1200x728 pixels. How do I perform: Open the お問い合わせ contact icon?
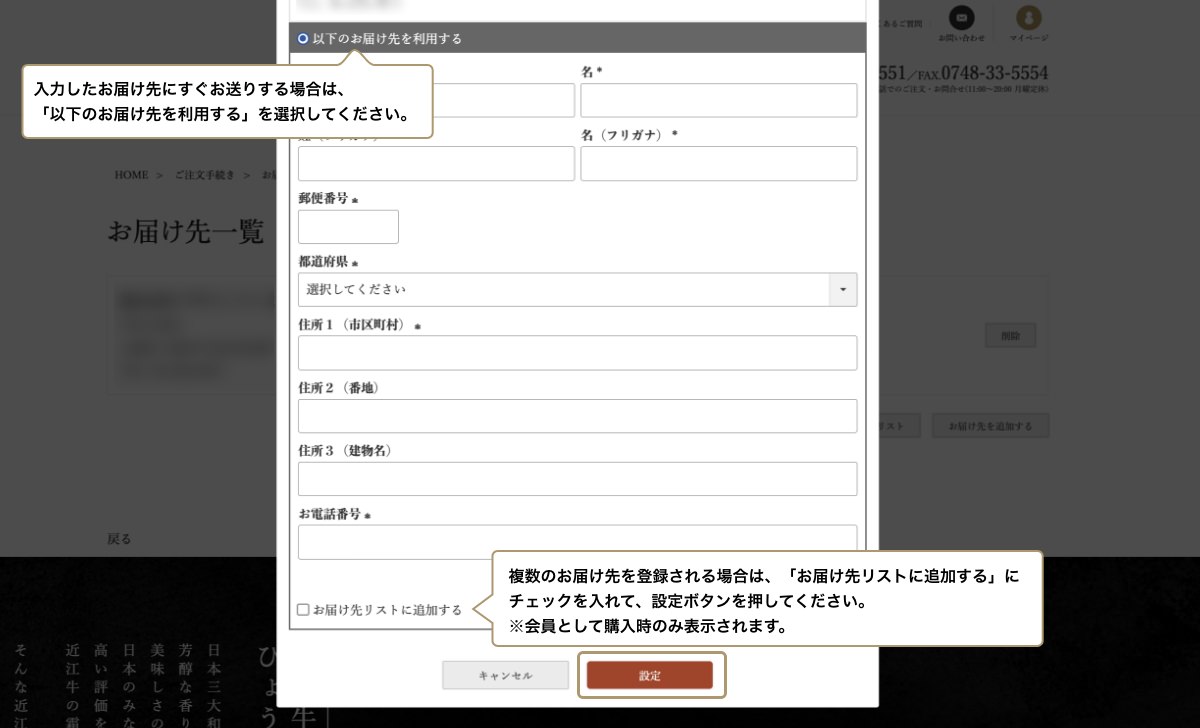click(961, 20)
